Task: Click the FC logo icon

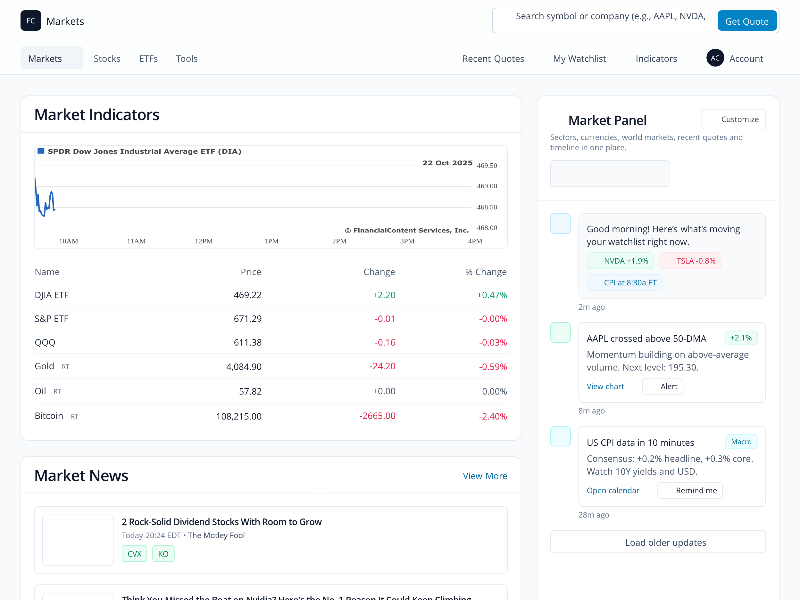Action: [x=31, y=20]
